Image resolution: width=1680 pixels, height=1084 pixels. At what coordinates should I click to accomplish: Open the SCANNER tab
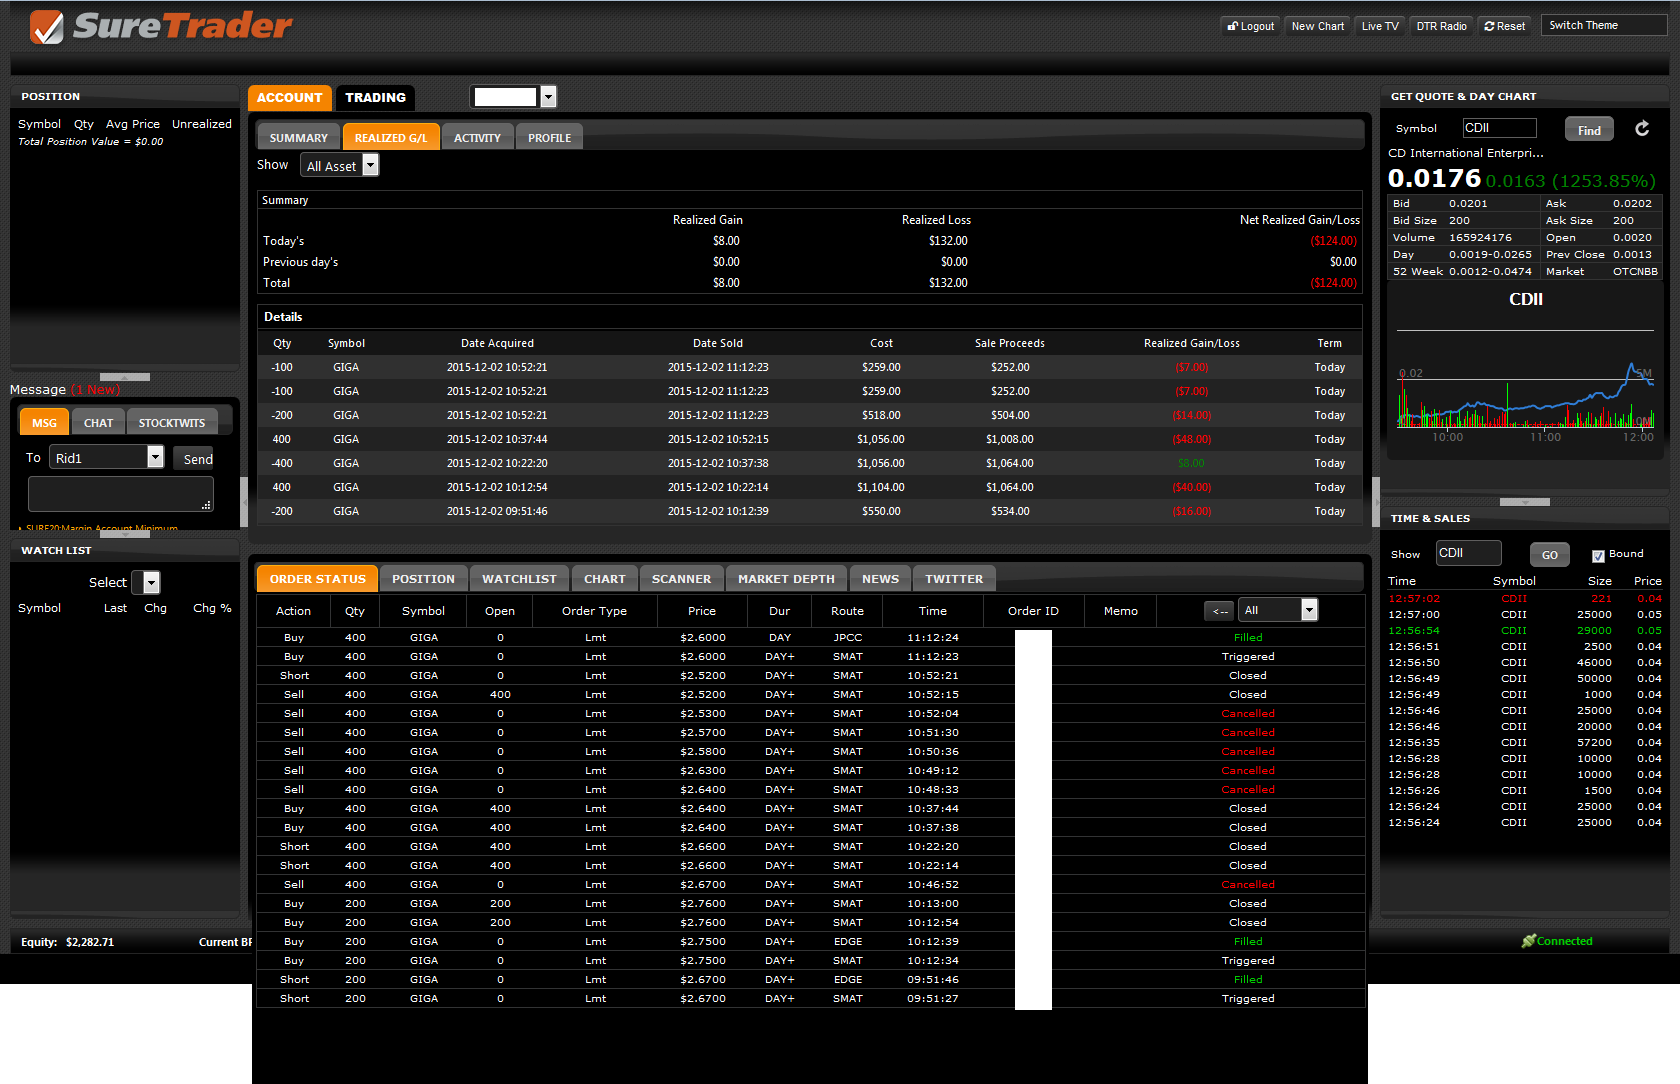682,579
